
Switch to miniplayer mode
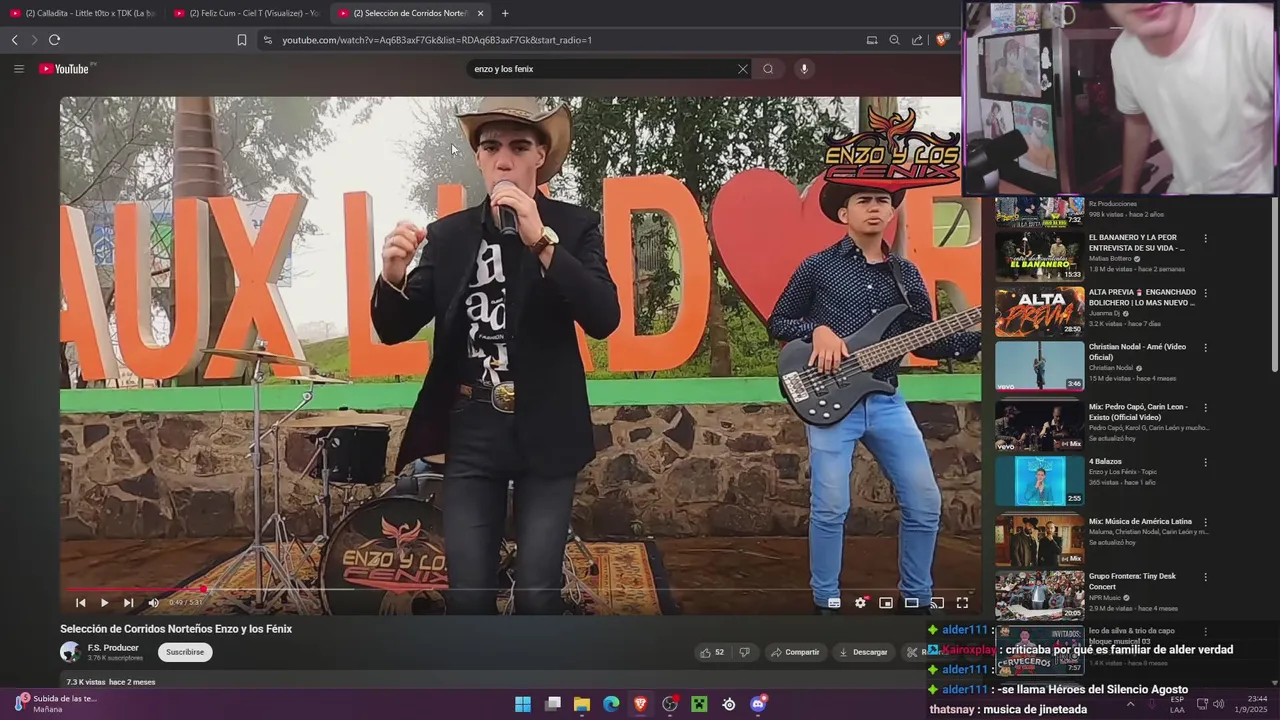point(886,603)
